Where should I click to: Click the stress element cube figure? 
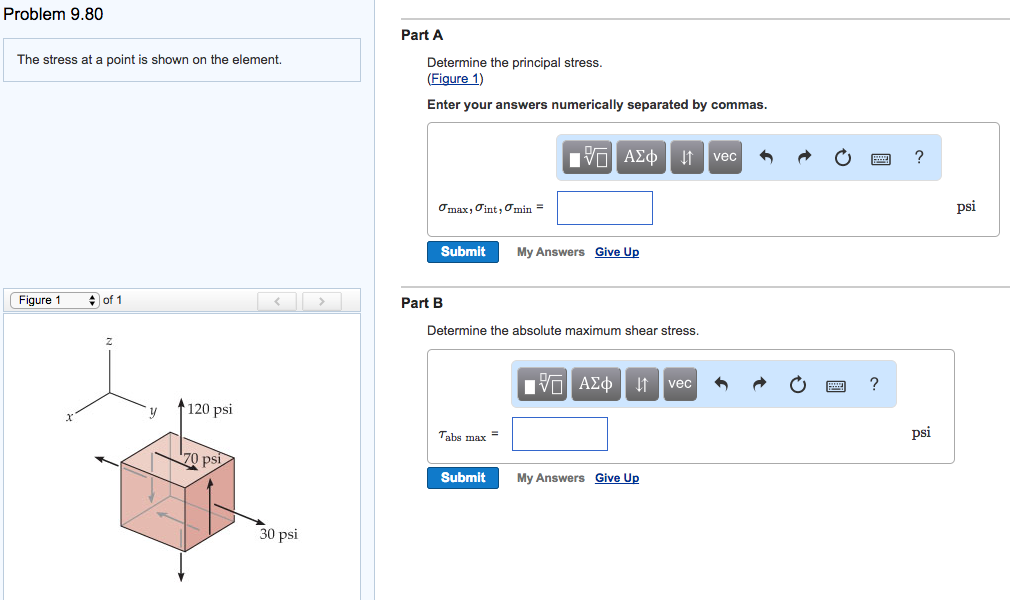[x=177, y=491]
